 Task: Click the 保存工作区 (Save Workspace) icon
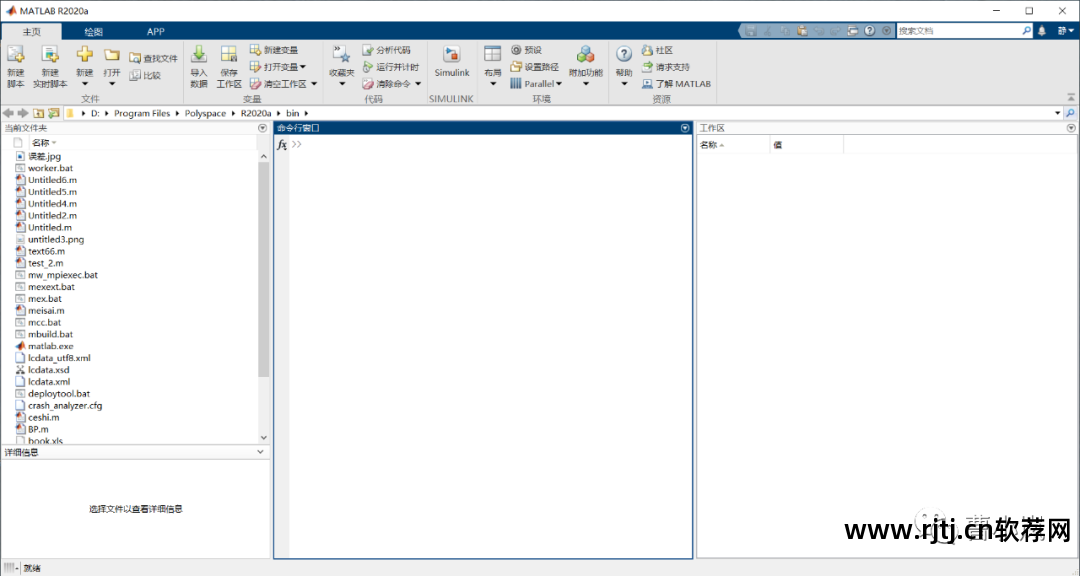(x=229, y=55)
